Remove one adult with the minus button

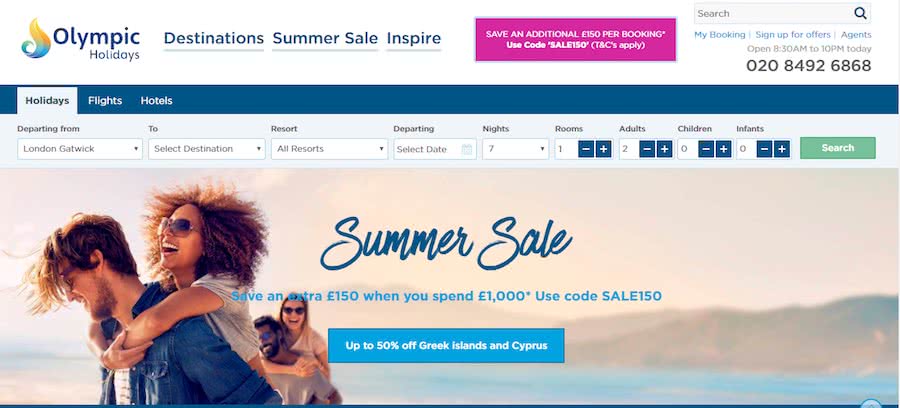click(x=647, y=149)
